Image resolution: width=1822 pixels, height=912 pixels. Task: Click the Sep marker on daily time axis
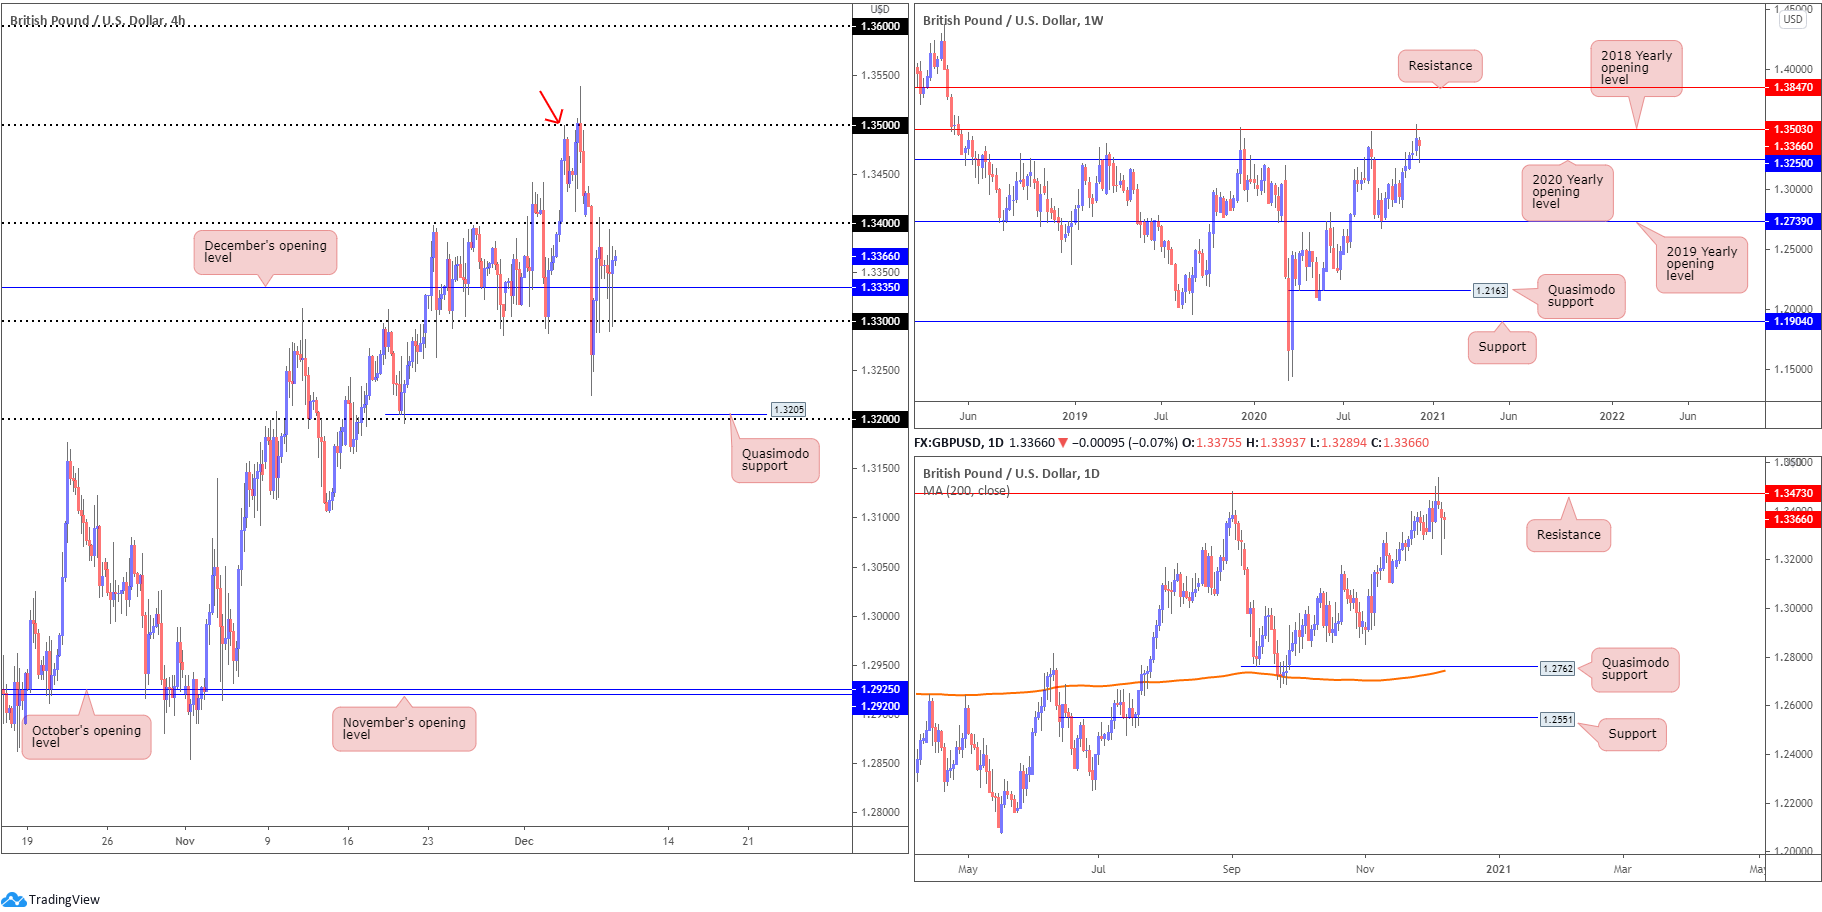(1231, 869)
